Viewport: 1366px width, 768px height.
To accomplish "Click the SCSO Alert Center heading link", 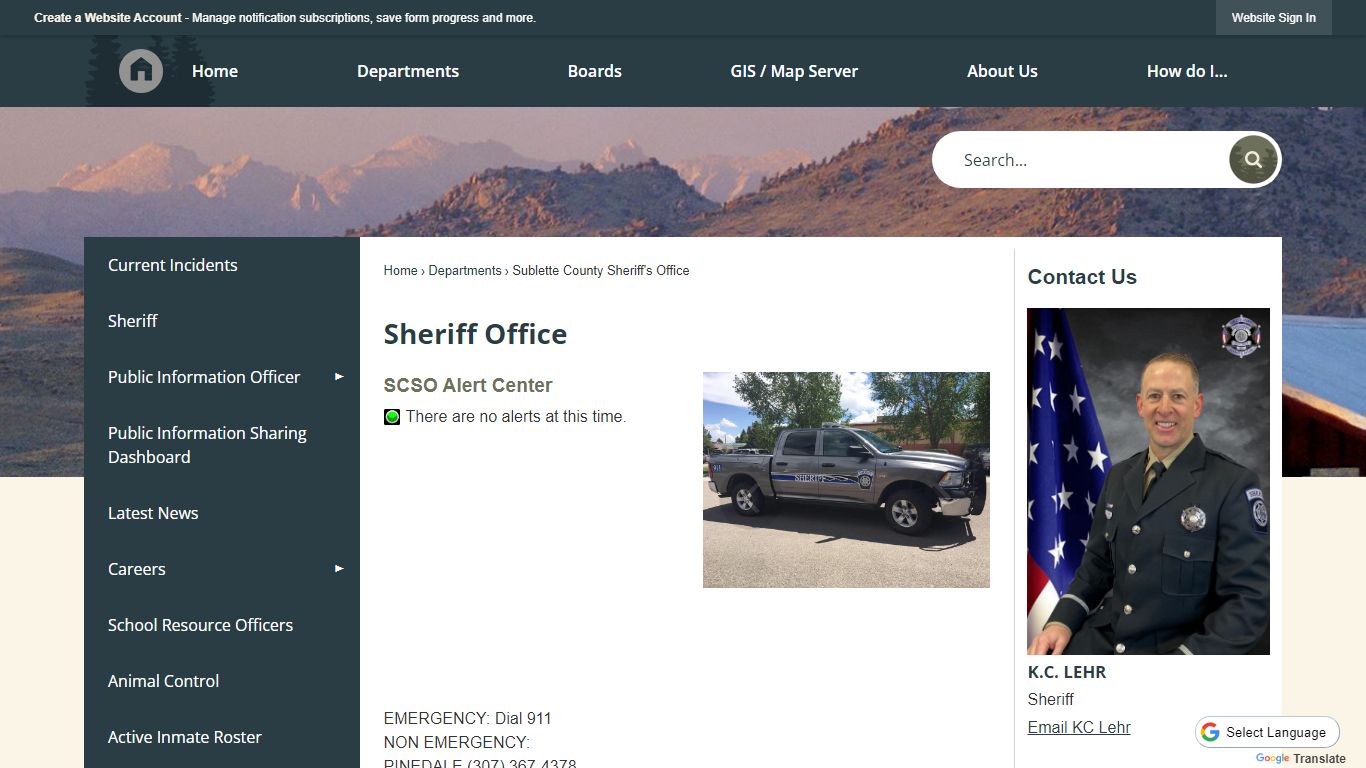I will (x=468, y=385).
